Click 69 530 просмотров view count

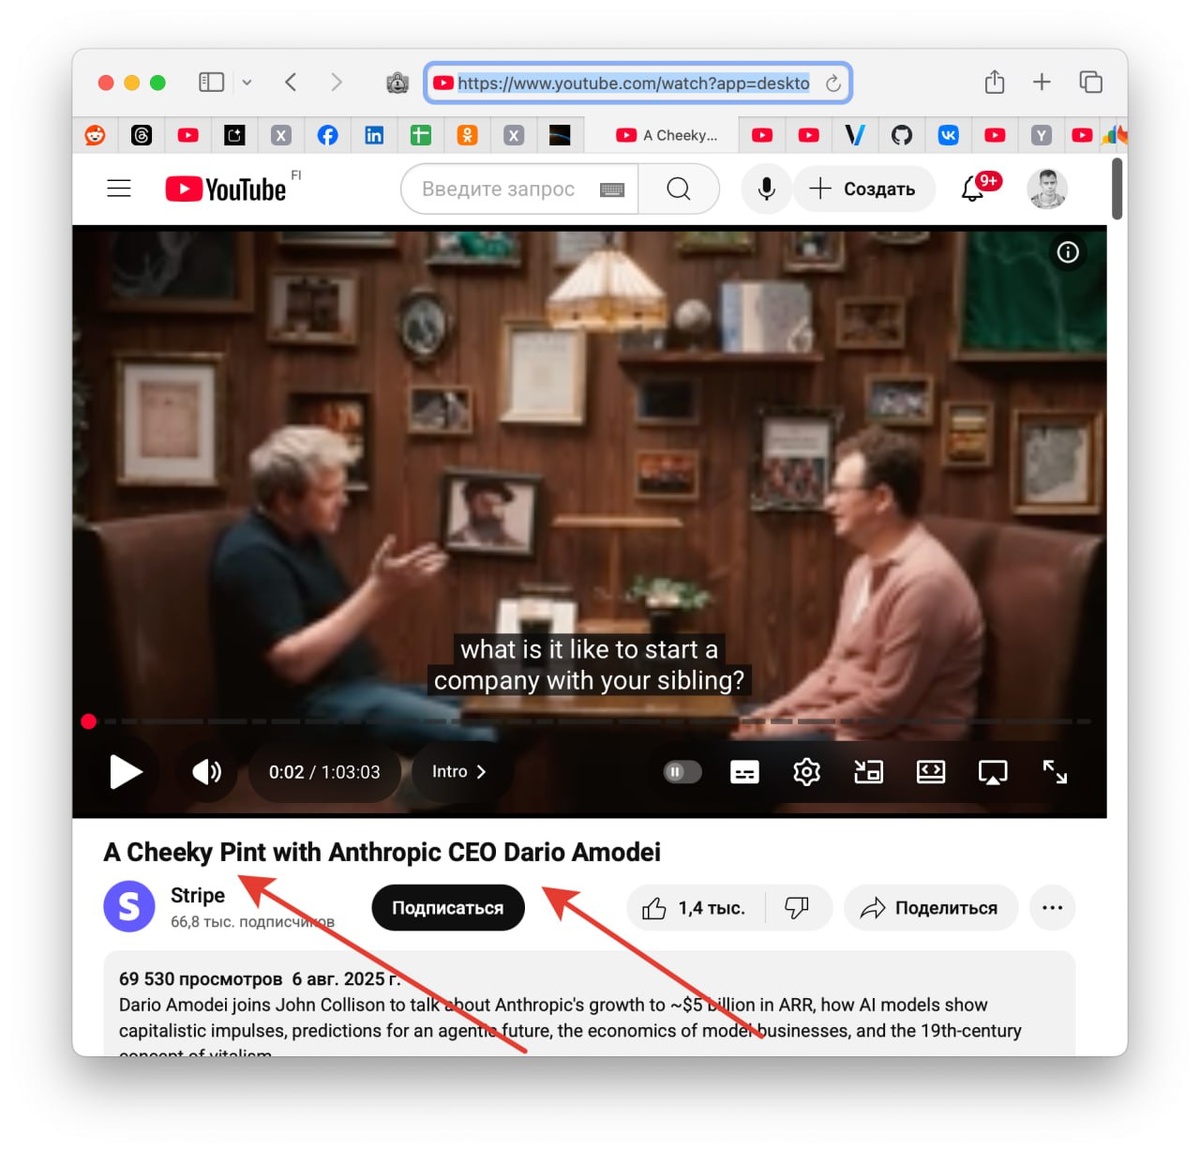pyautogui.click(x=200, y=979)
